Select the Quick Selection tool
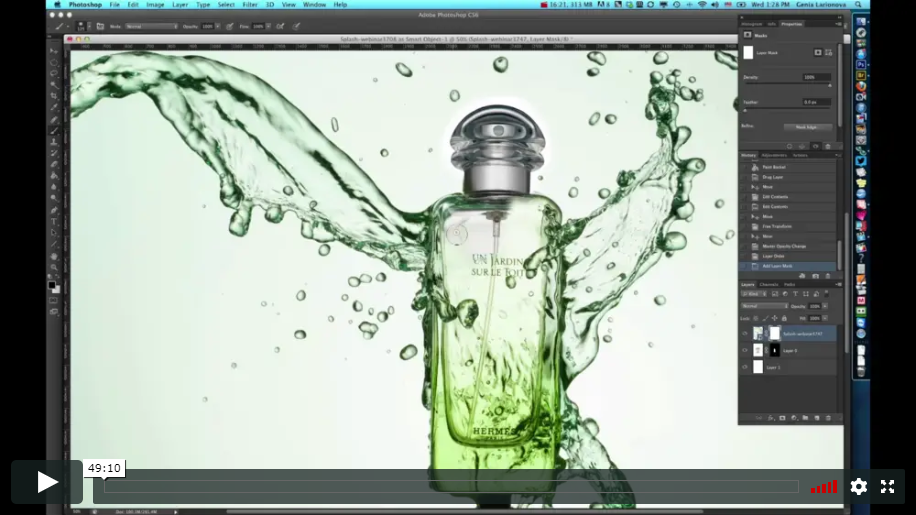 click(x=54, y=85)
